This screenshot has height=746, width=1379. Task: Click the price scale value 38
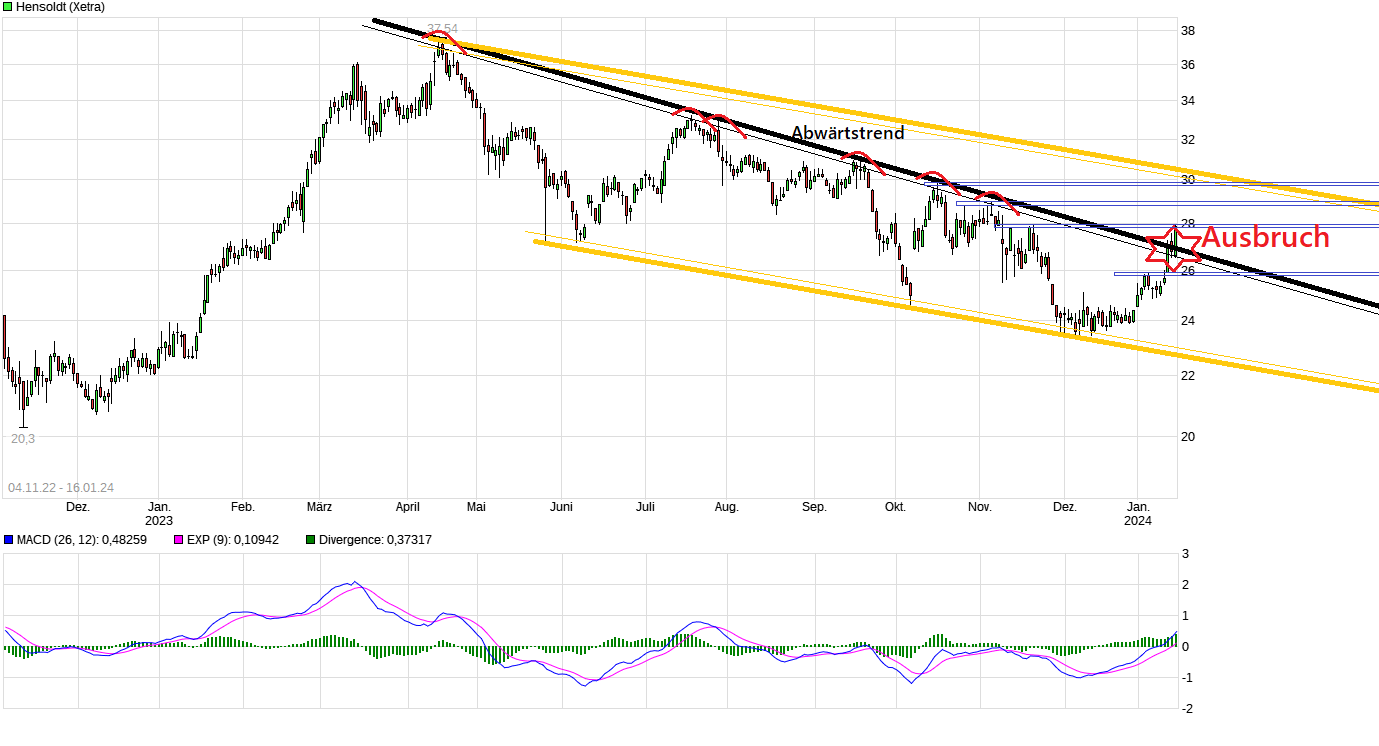pyautogui.click(x=1188, y=31)
